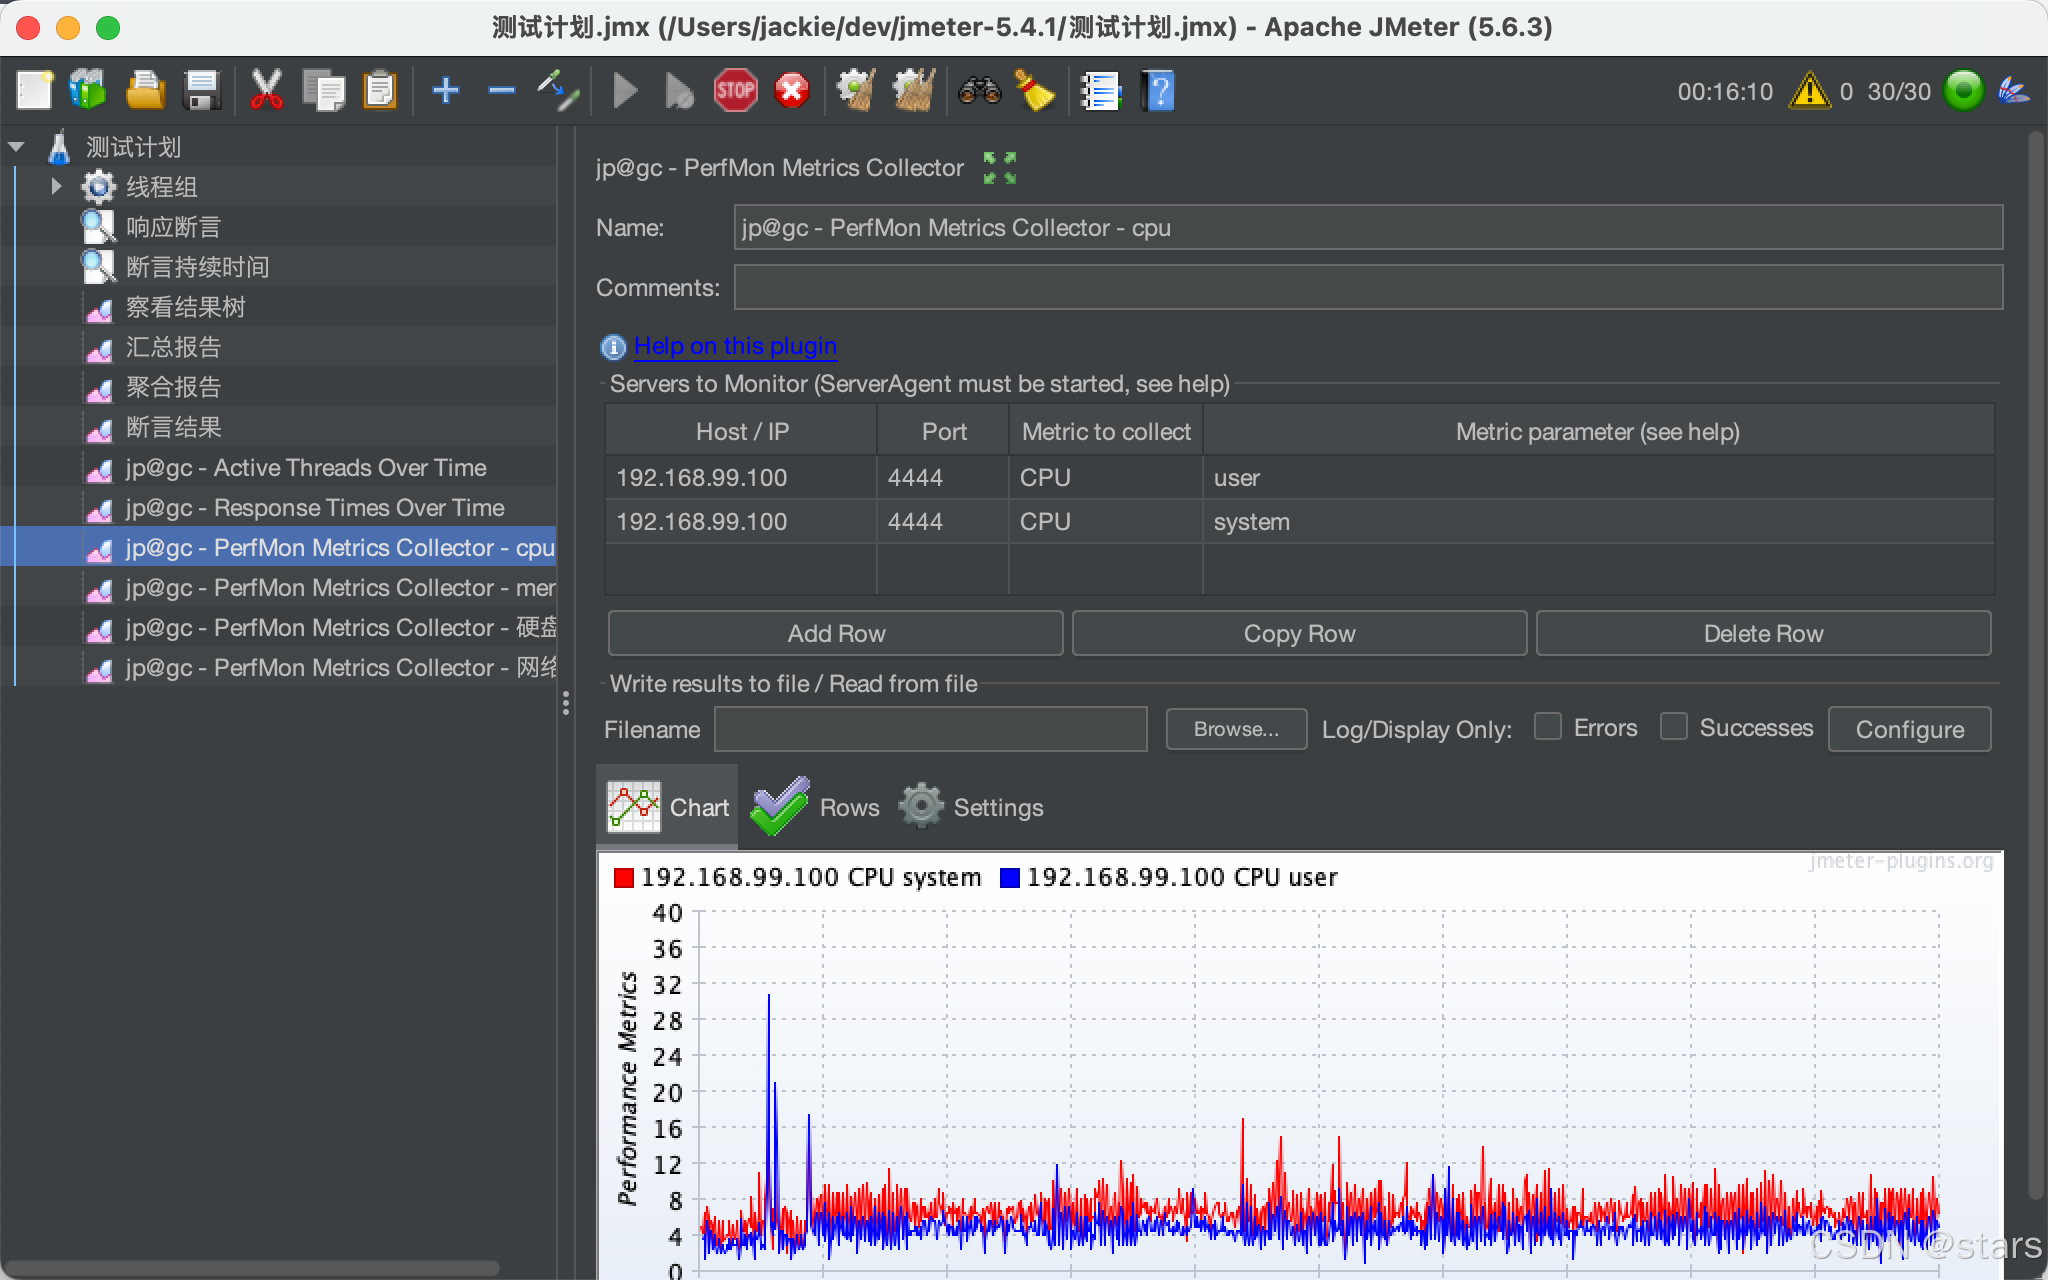The height and width of the screenshot is (1280, 2048).
Task: Click the Clear All results icon
Action: pos(914,91)
